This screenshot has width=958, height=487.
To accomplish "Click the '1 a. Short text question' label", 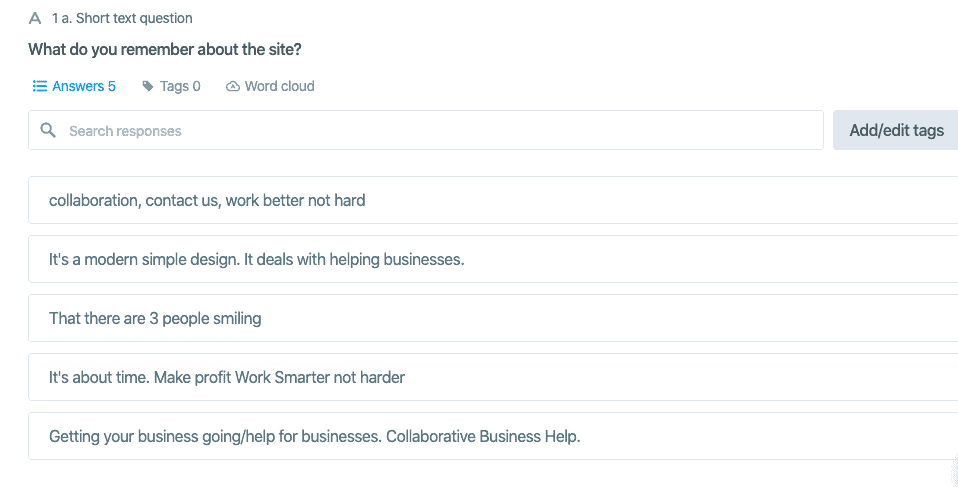I will point(122,18).
